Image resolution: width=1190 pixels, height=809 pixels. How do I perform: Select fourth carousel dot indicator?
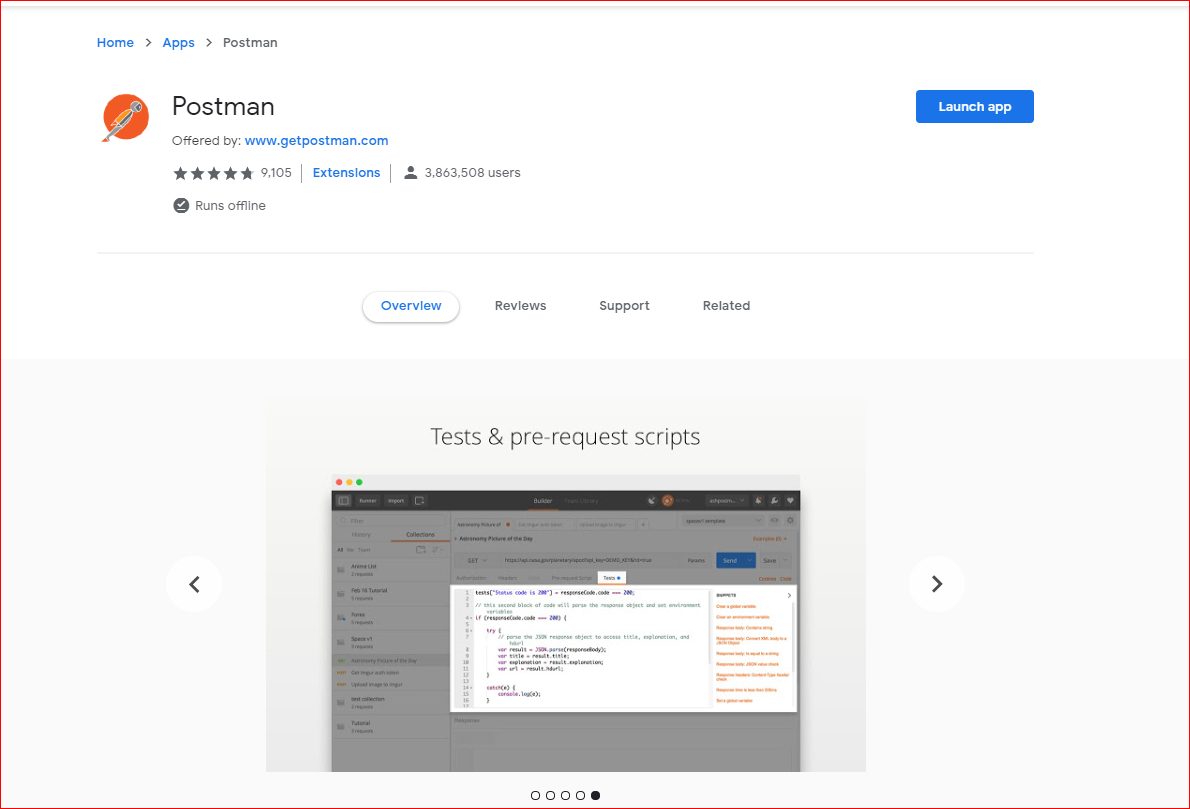tap(581, 795)
